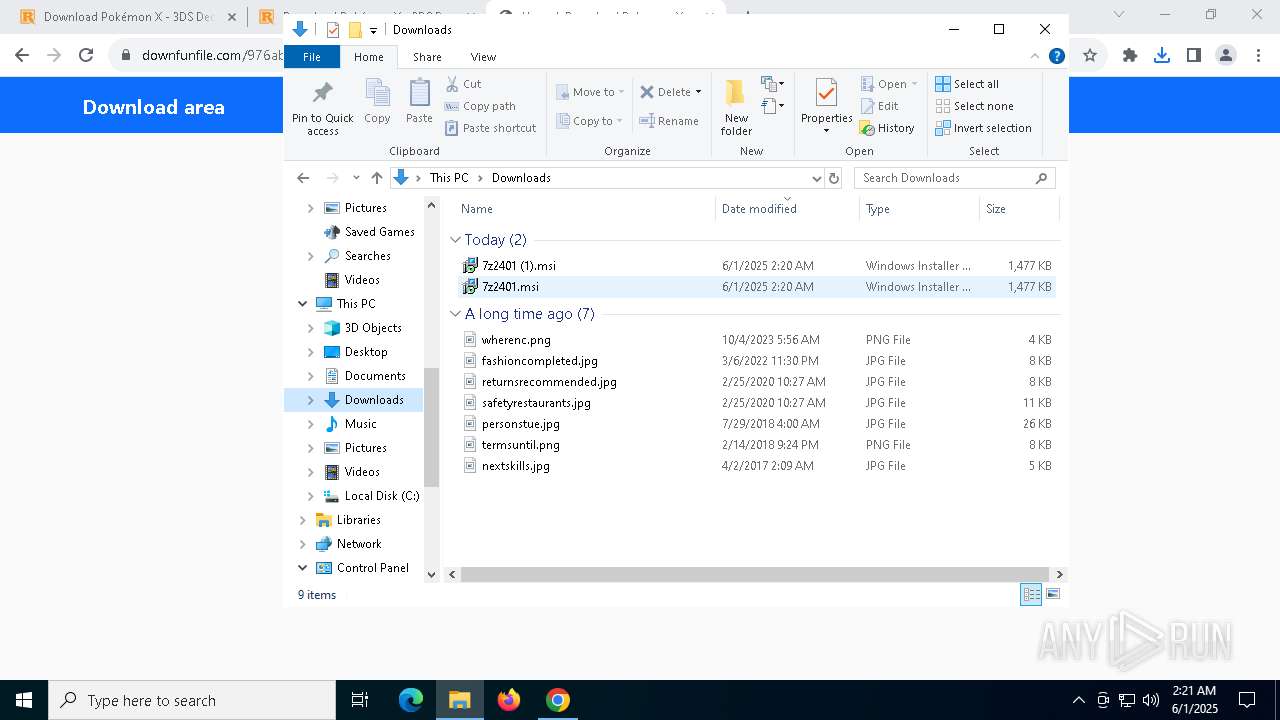Image resolution: width=1280 pixels, height=720 pixels.
Task: Open the New item dropdown
Action: pyautogui.click(x=773, y=84)
